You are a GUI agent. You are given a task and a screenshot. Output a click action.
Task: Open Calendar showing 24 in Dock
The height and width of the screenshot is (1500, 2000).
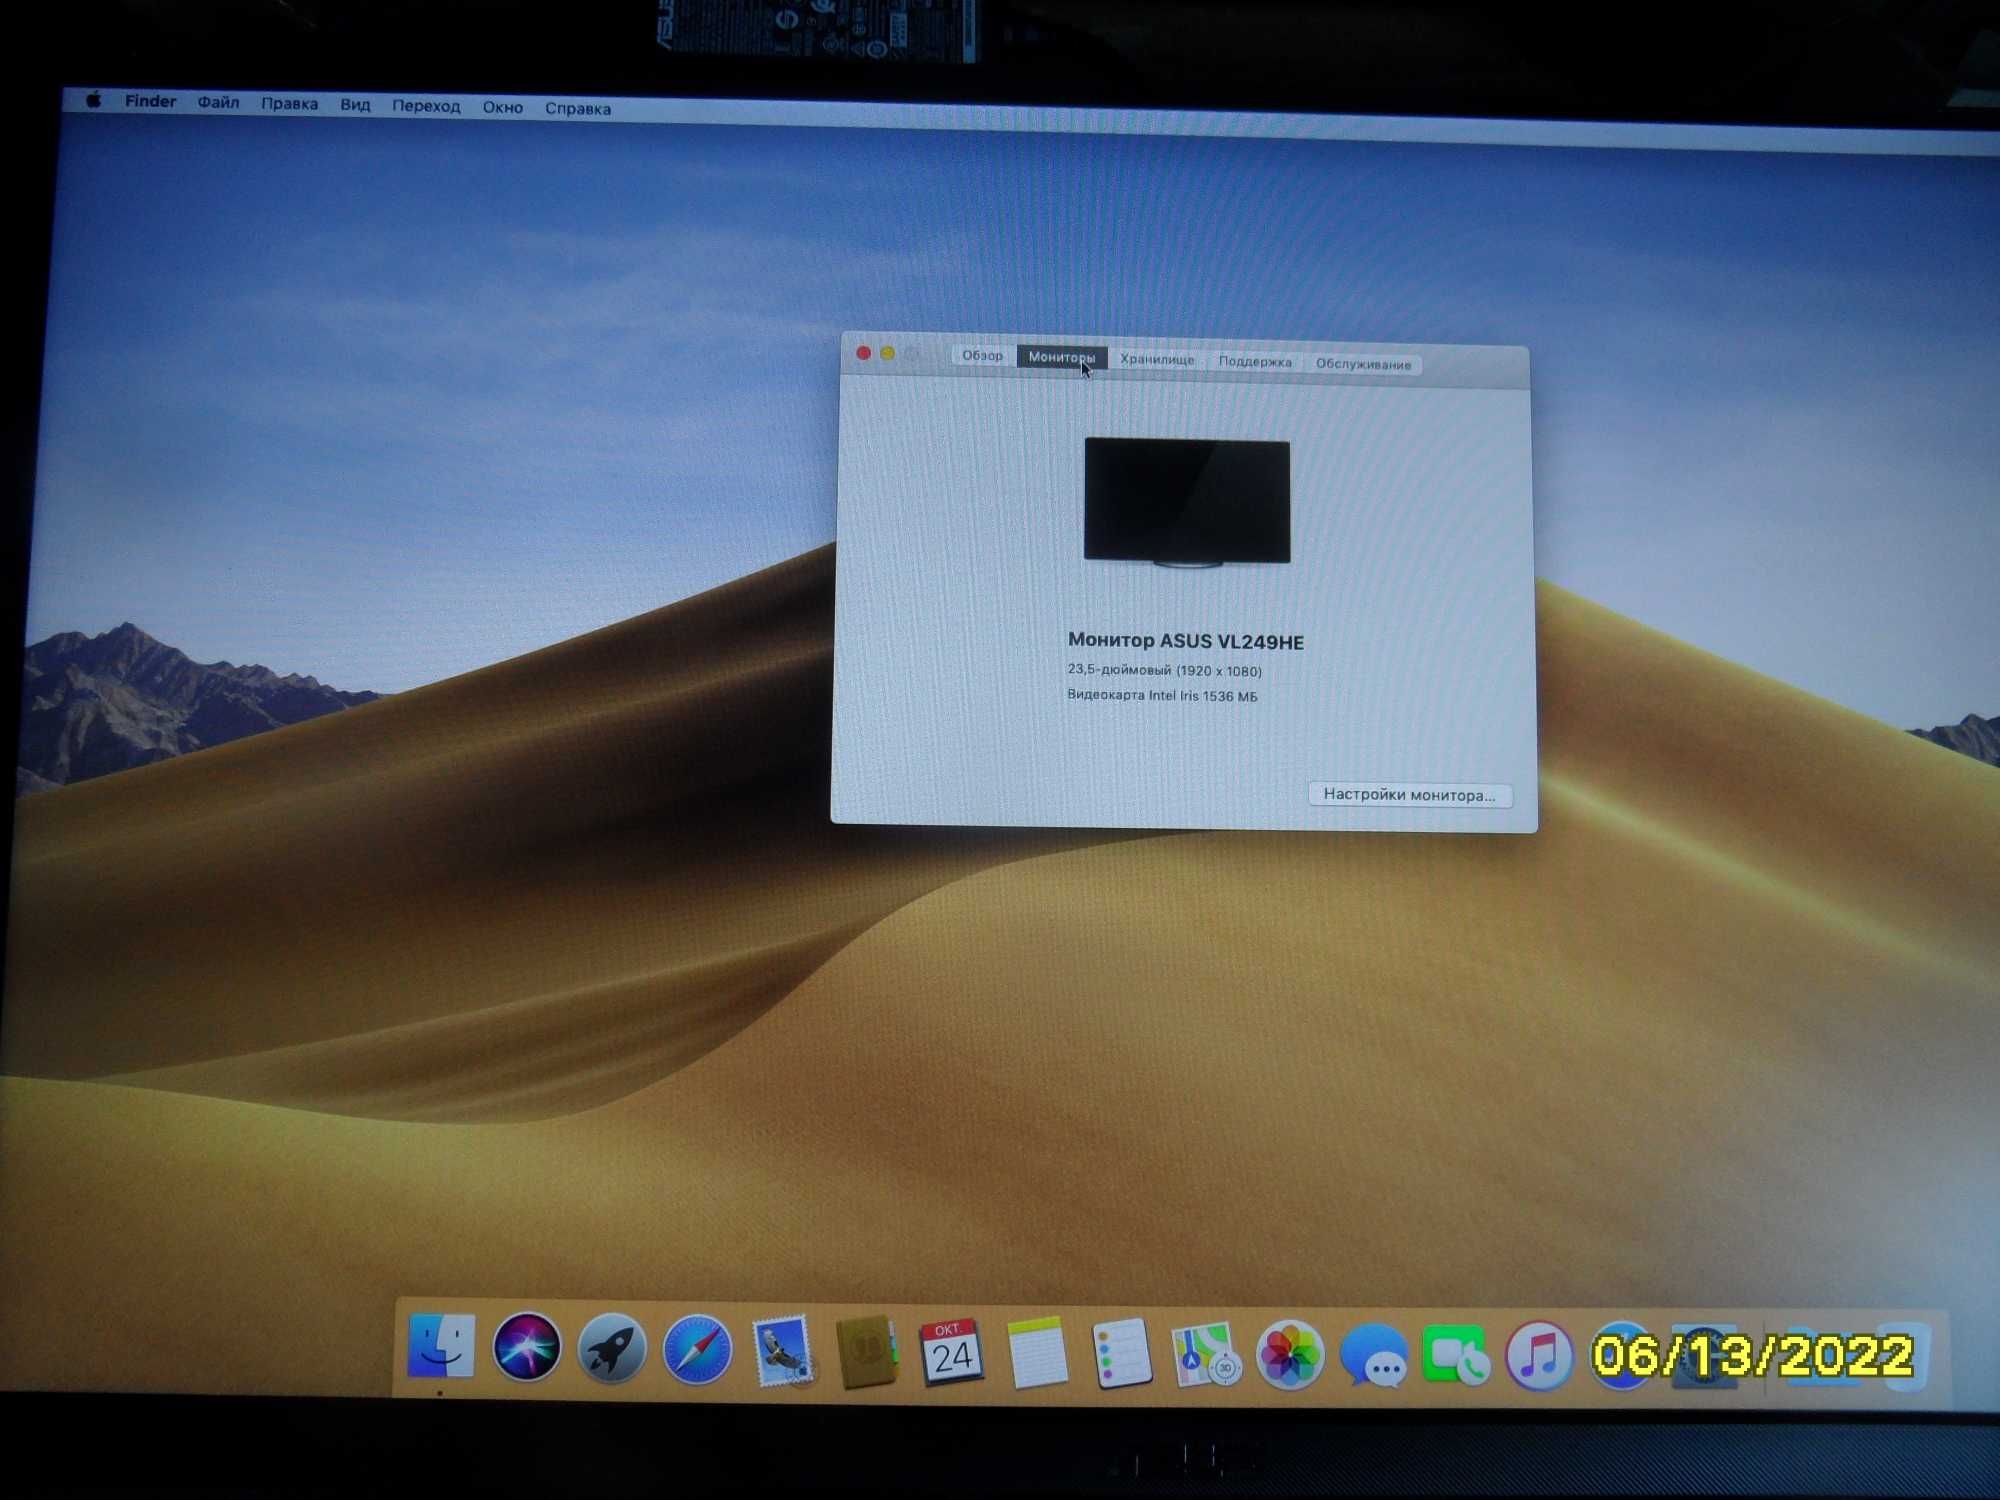click(x=951, y=1353)
